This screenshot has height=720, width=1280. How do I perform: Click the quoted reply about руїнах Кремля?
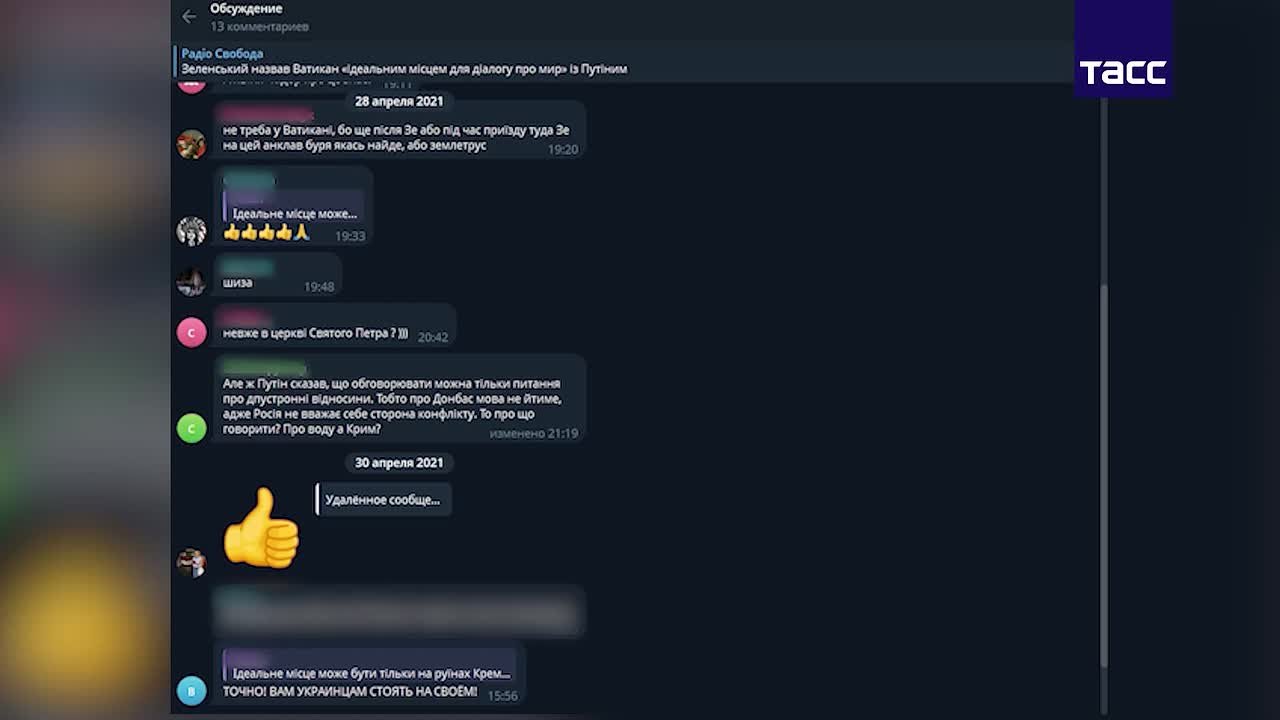pos(369,673)
